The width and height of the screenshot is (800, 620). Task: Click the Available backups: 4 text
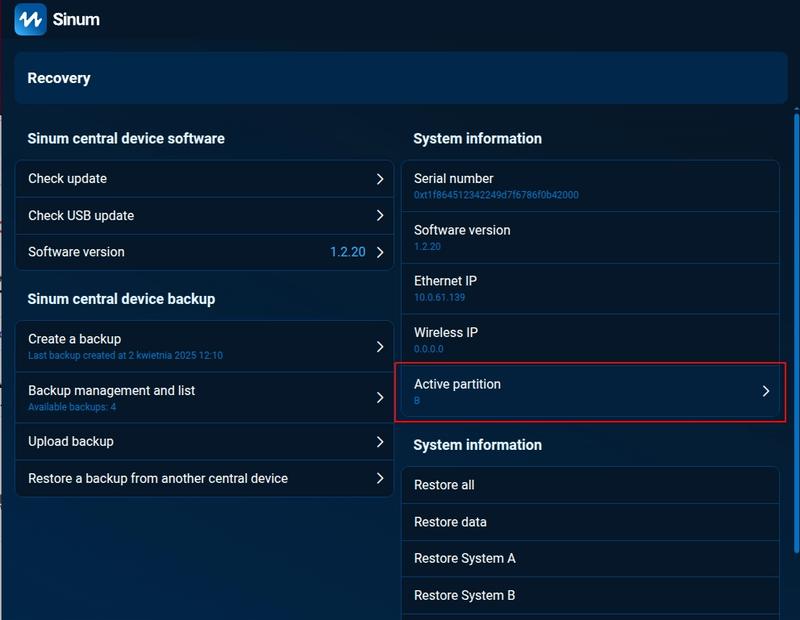[72, 407]
